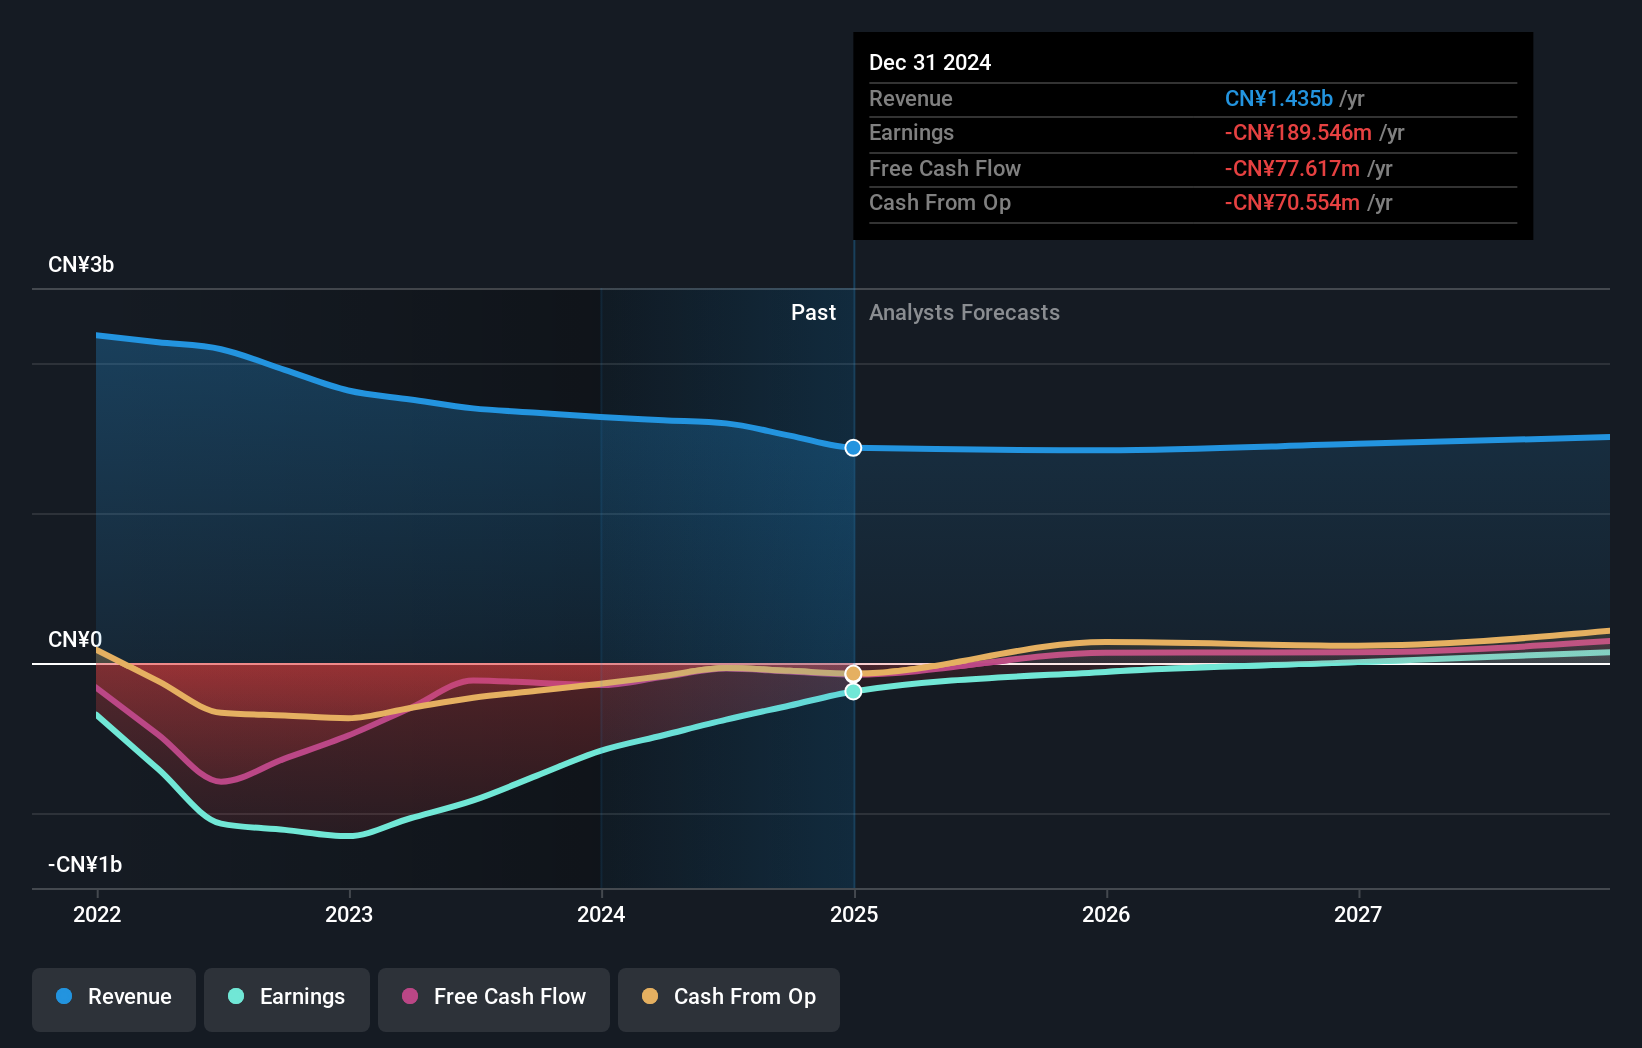Click the -CN¥1b y-axis label
Viewport: 1642px width, 1048px height.
[85, 865]
